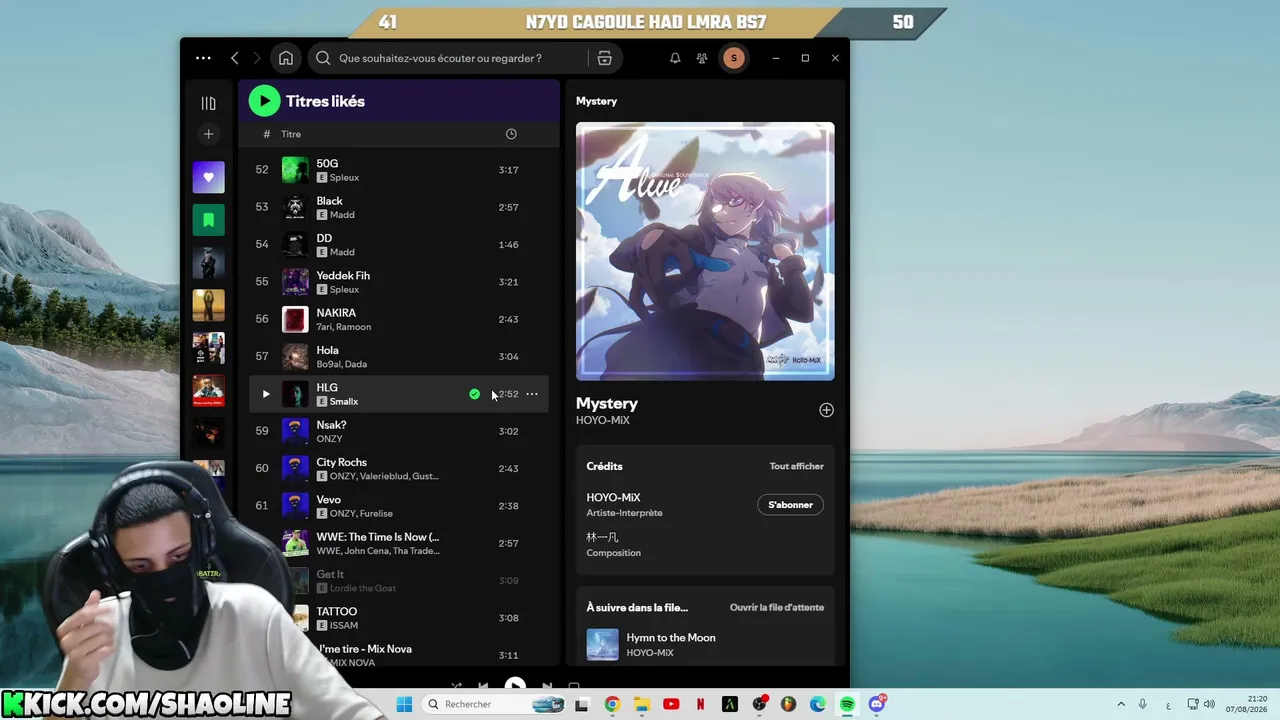Screen dimensions: 1280x720
Task: Remove HLG from liked with green check
Action: (x=474, y=394)
